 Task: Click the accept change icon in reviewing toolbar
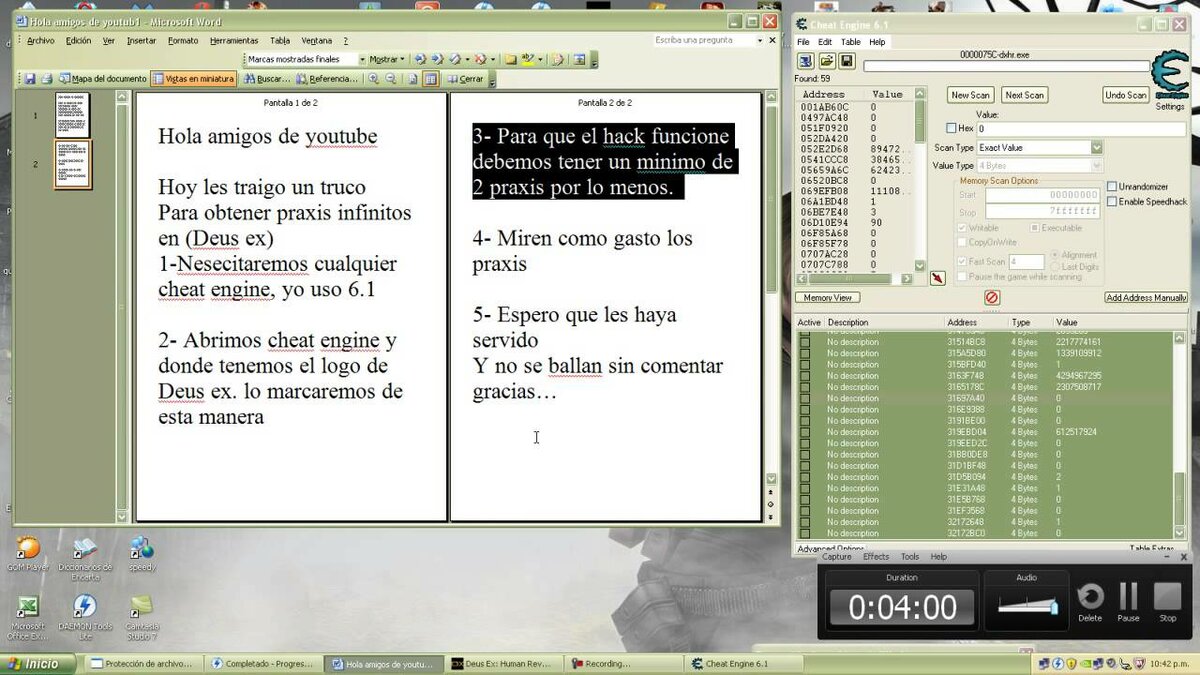coord(455,59)
